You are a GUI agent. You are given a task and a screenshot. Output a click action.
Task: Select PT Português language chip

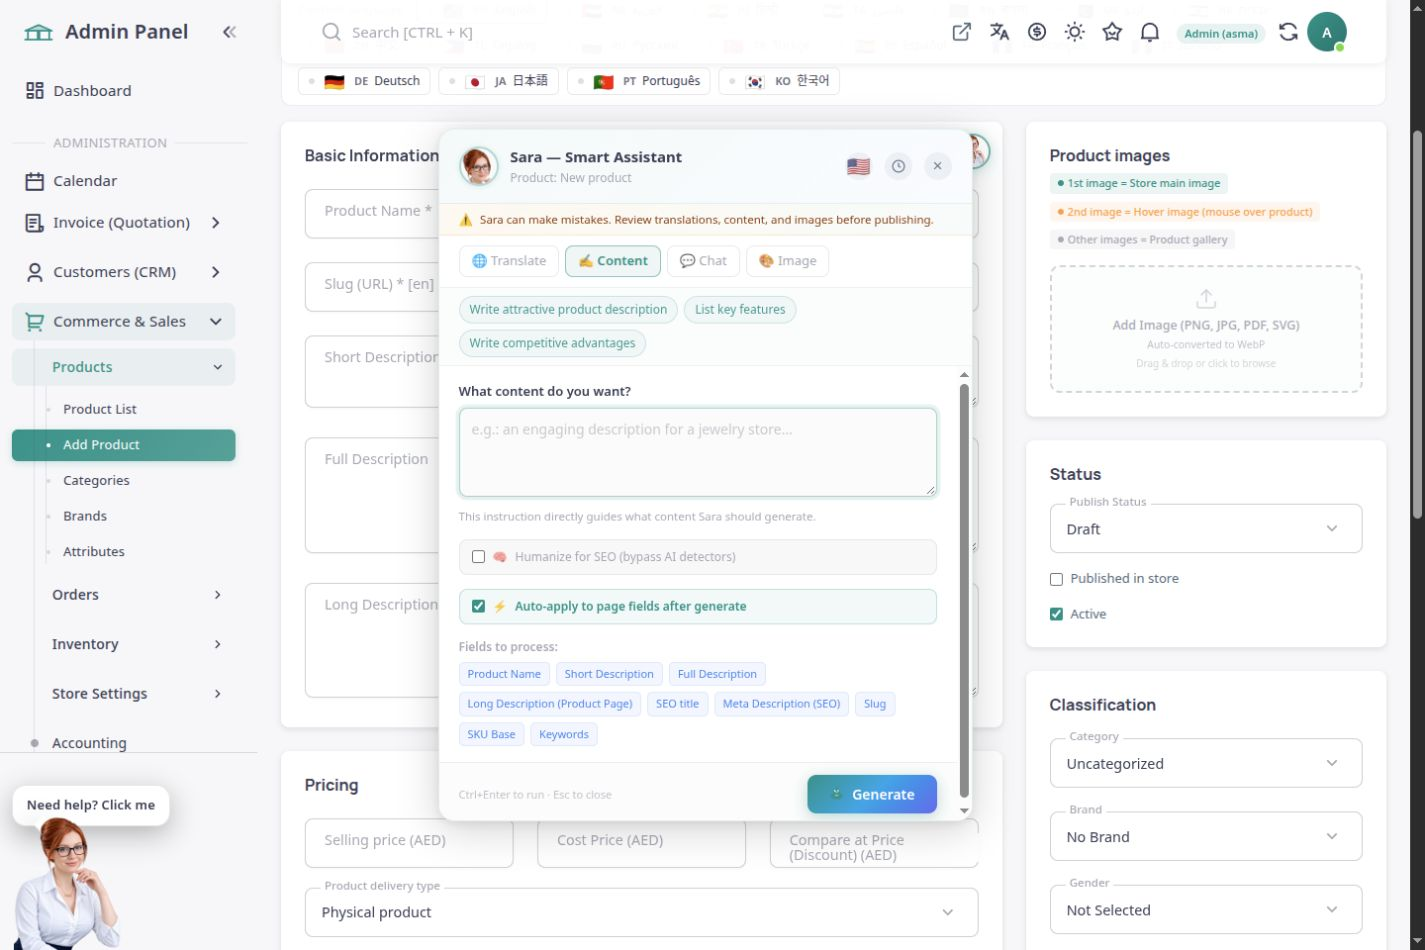point(639,81)
